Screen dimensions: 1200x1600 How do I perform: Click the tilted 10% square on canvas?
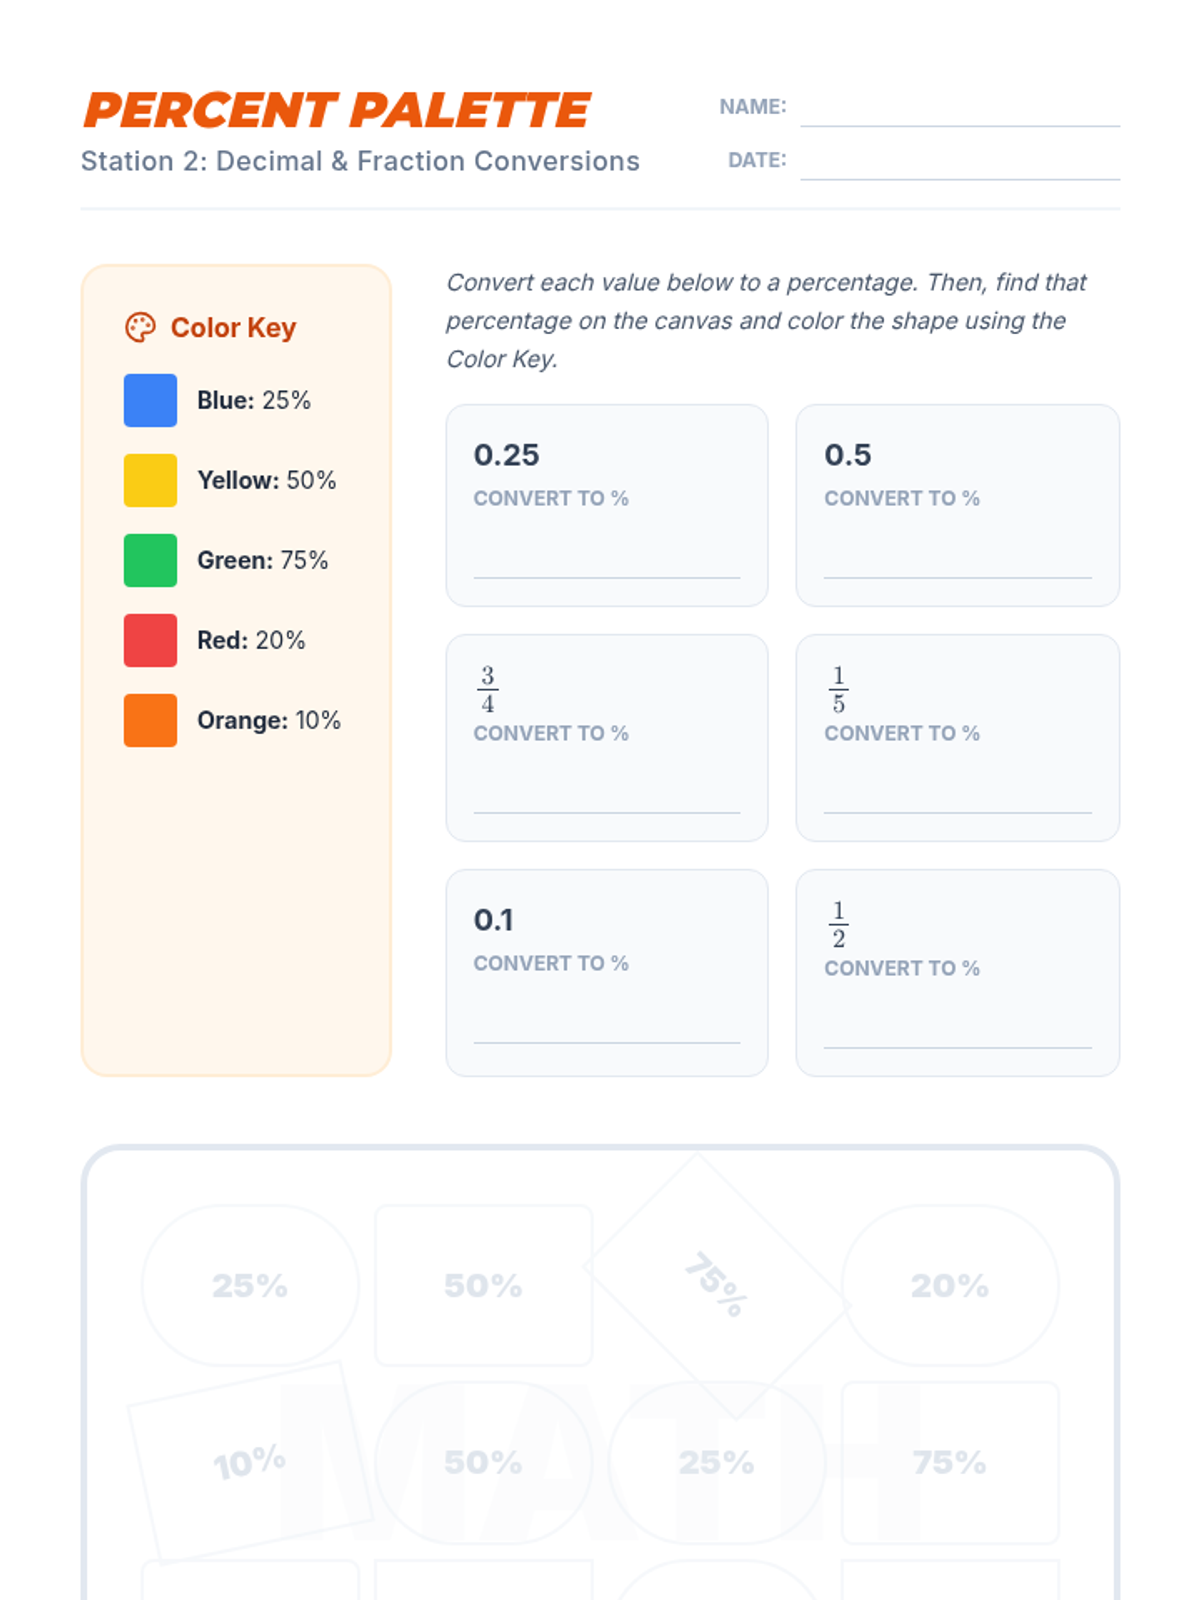pyautogui.click(x=249, y=1463)
